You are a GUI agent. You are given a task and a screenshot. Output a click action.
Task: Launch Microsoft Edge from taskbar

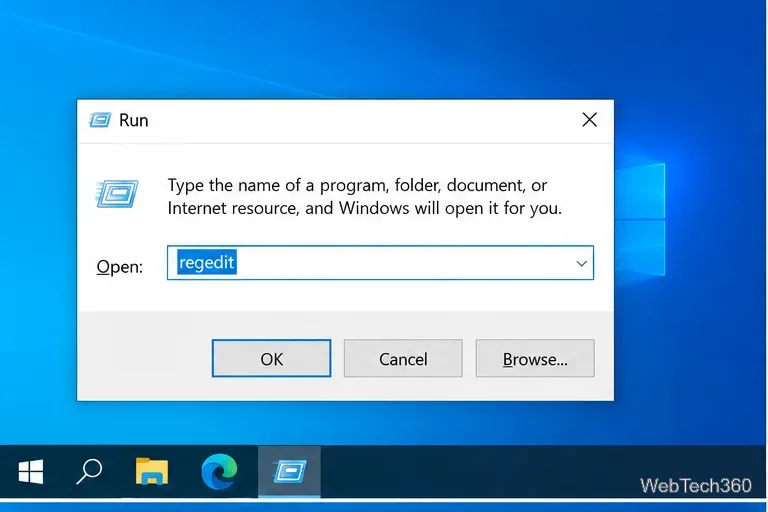click(219, 471)
